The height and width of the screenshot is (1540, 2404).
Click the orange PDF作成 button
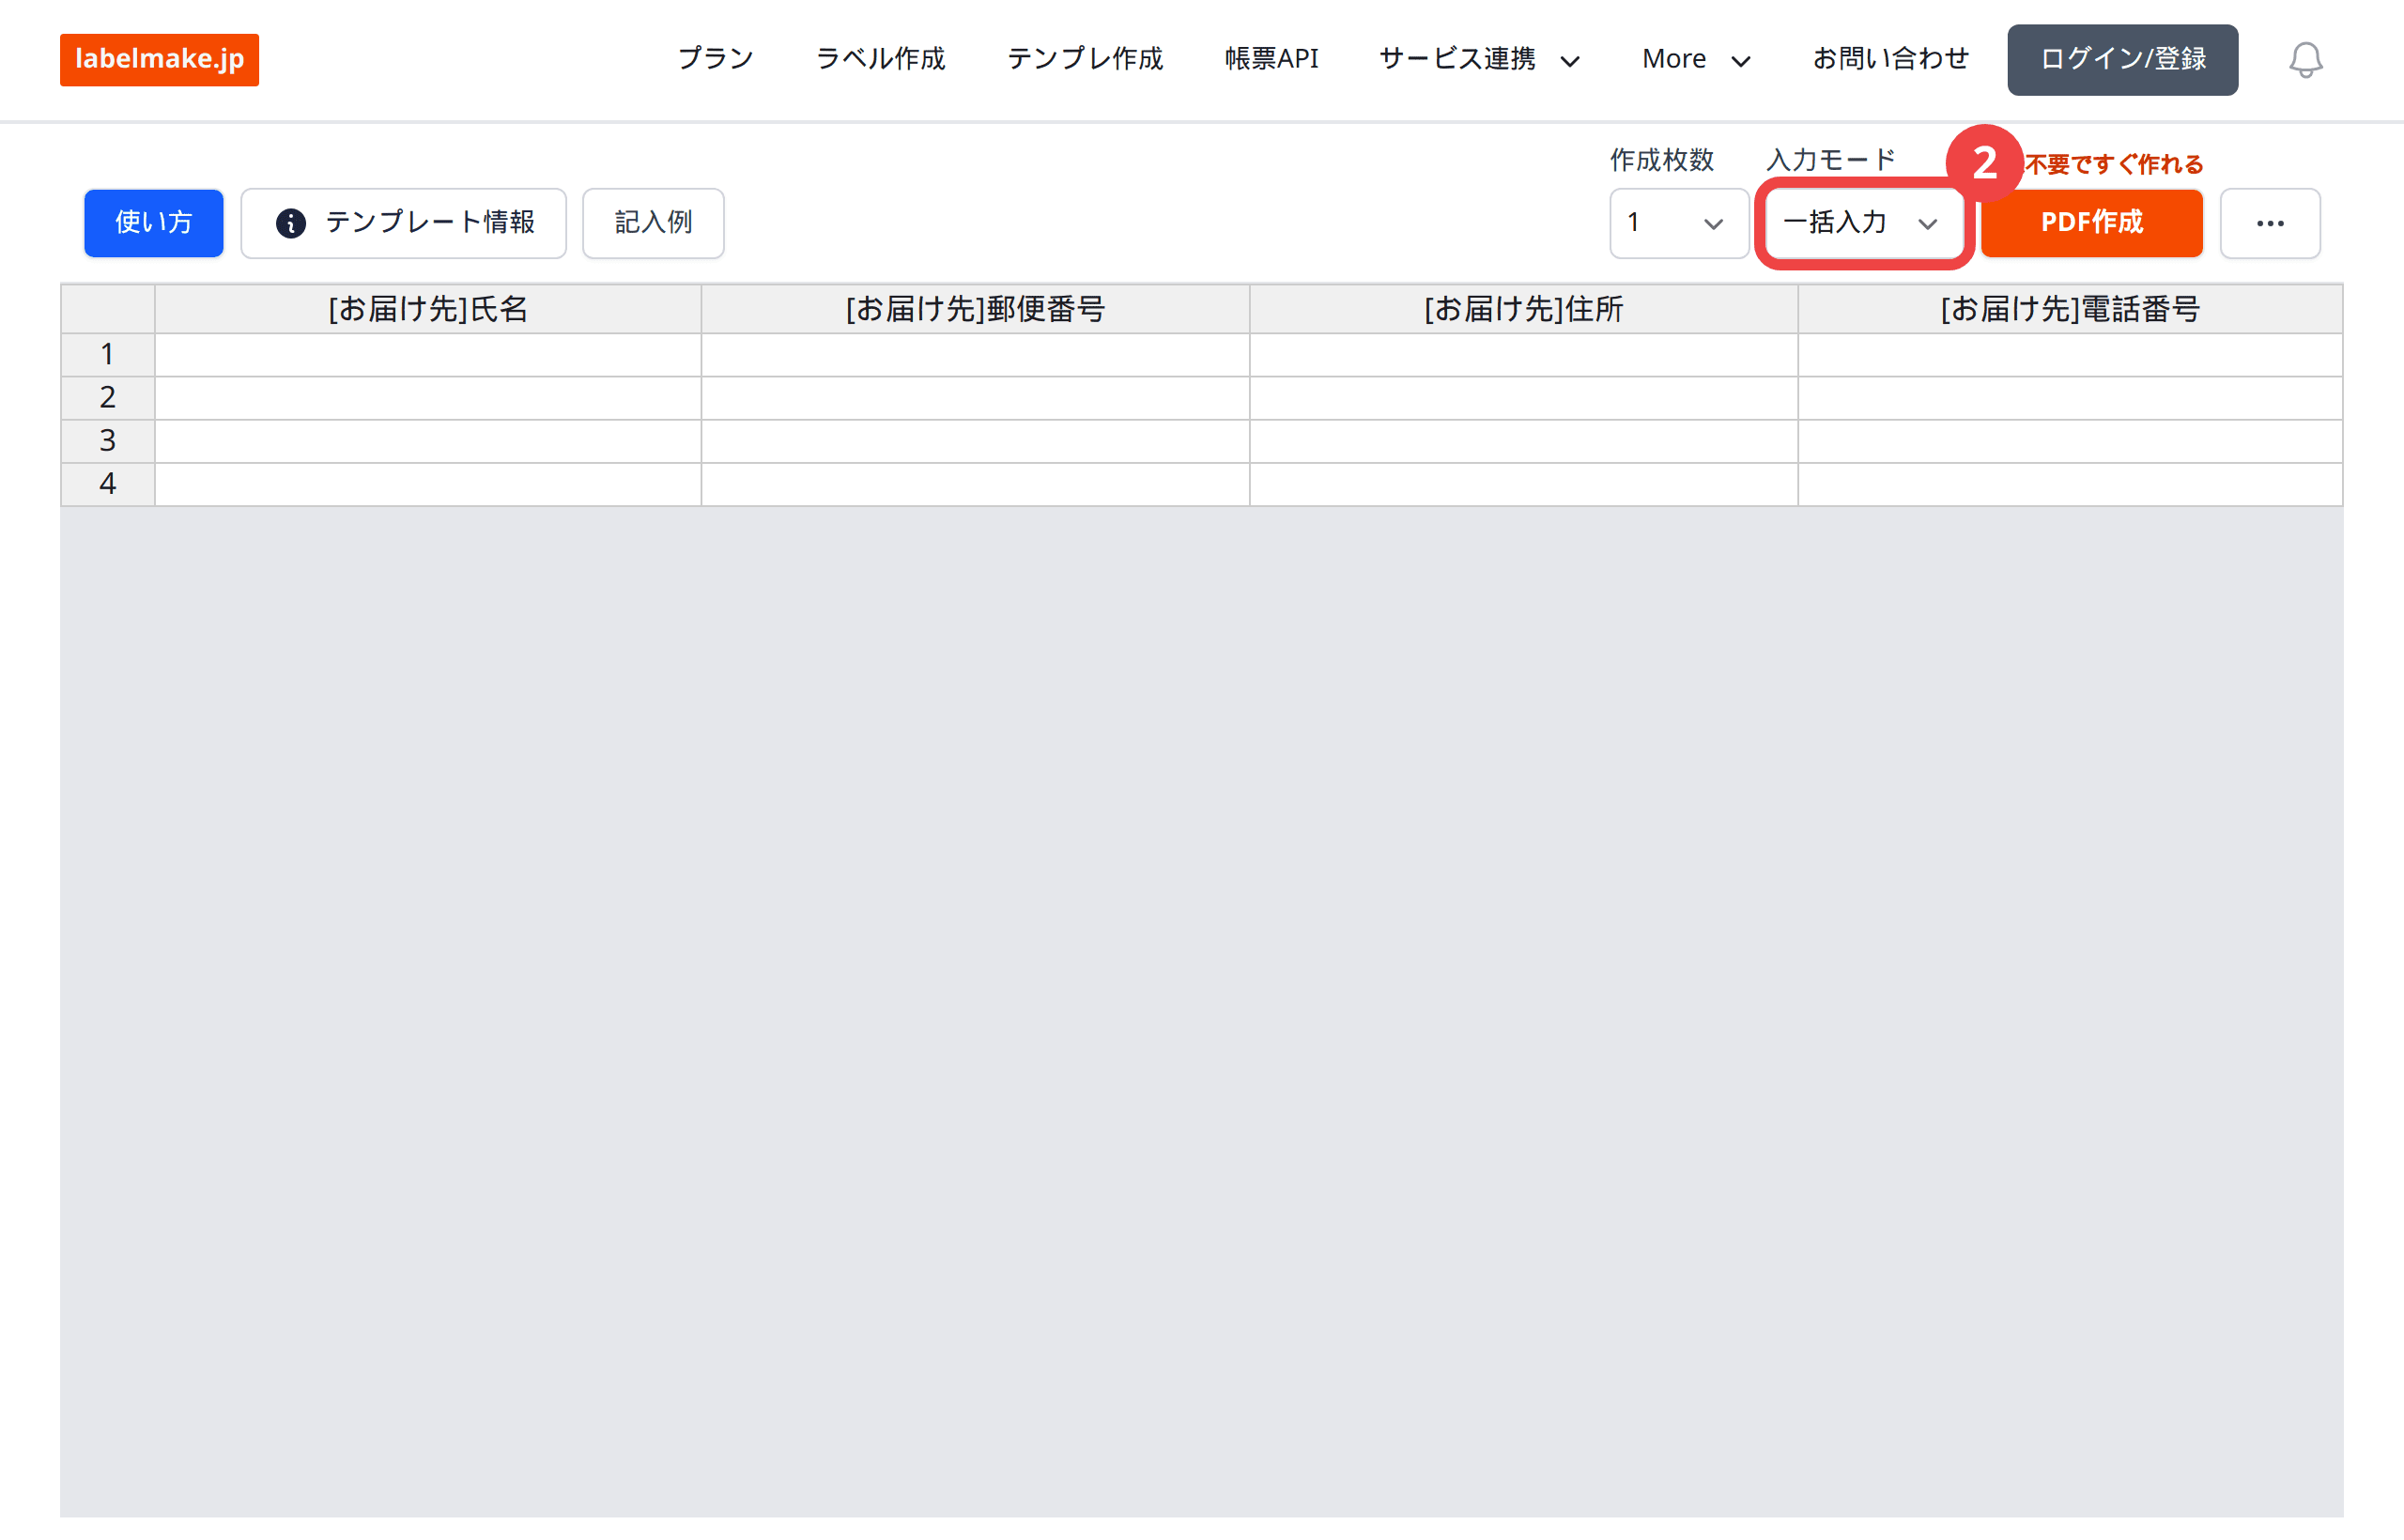pos(2092,223)
